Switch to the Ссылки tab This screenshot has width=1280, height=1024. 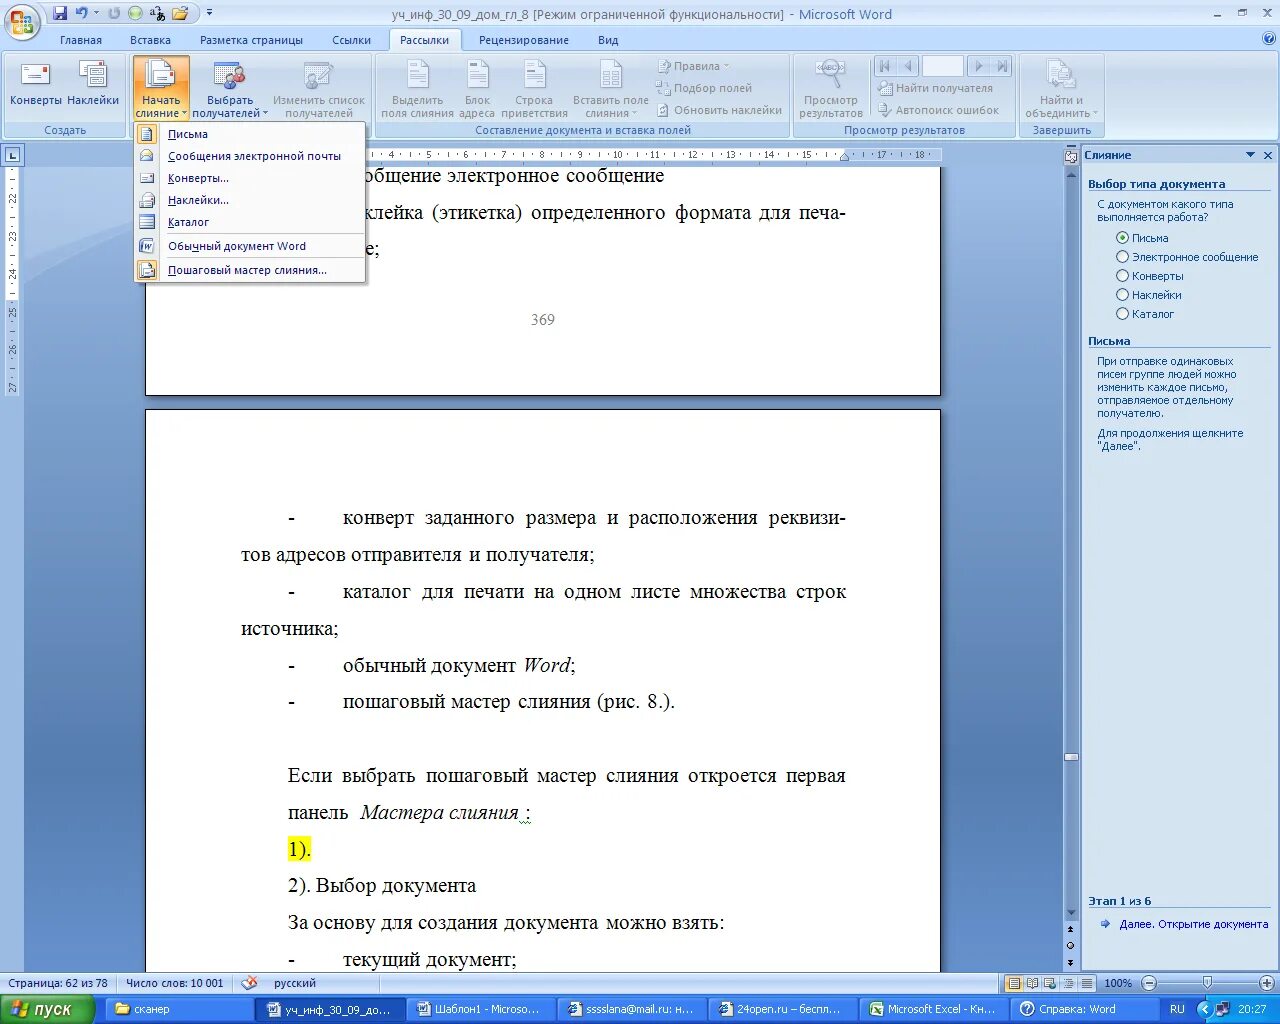pos(352,40)
